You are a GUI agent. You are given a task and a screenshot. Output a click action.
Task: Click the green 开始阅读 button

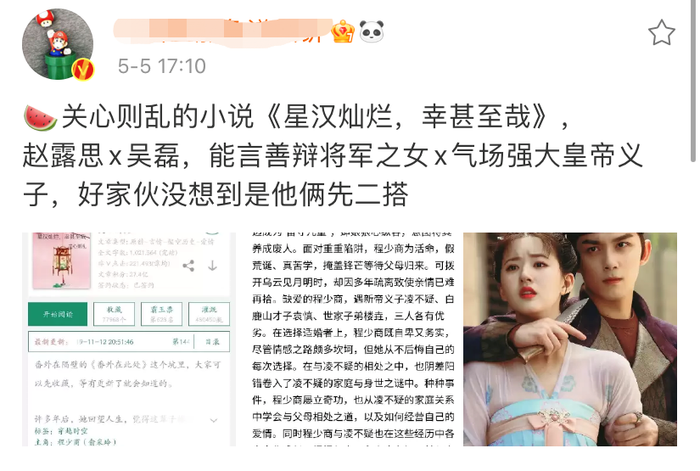pyautogui.click(x=58, y=314)
